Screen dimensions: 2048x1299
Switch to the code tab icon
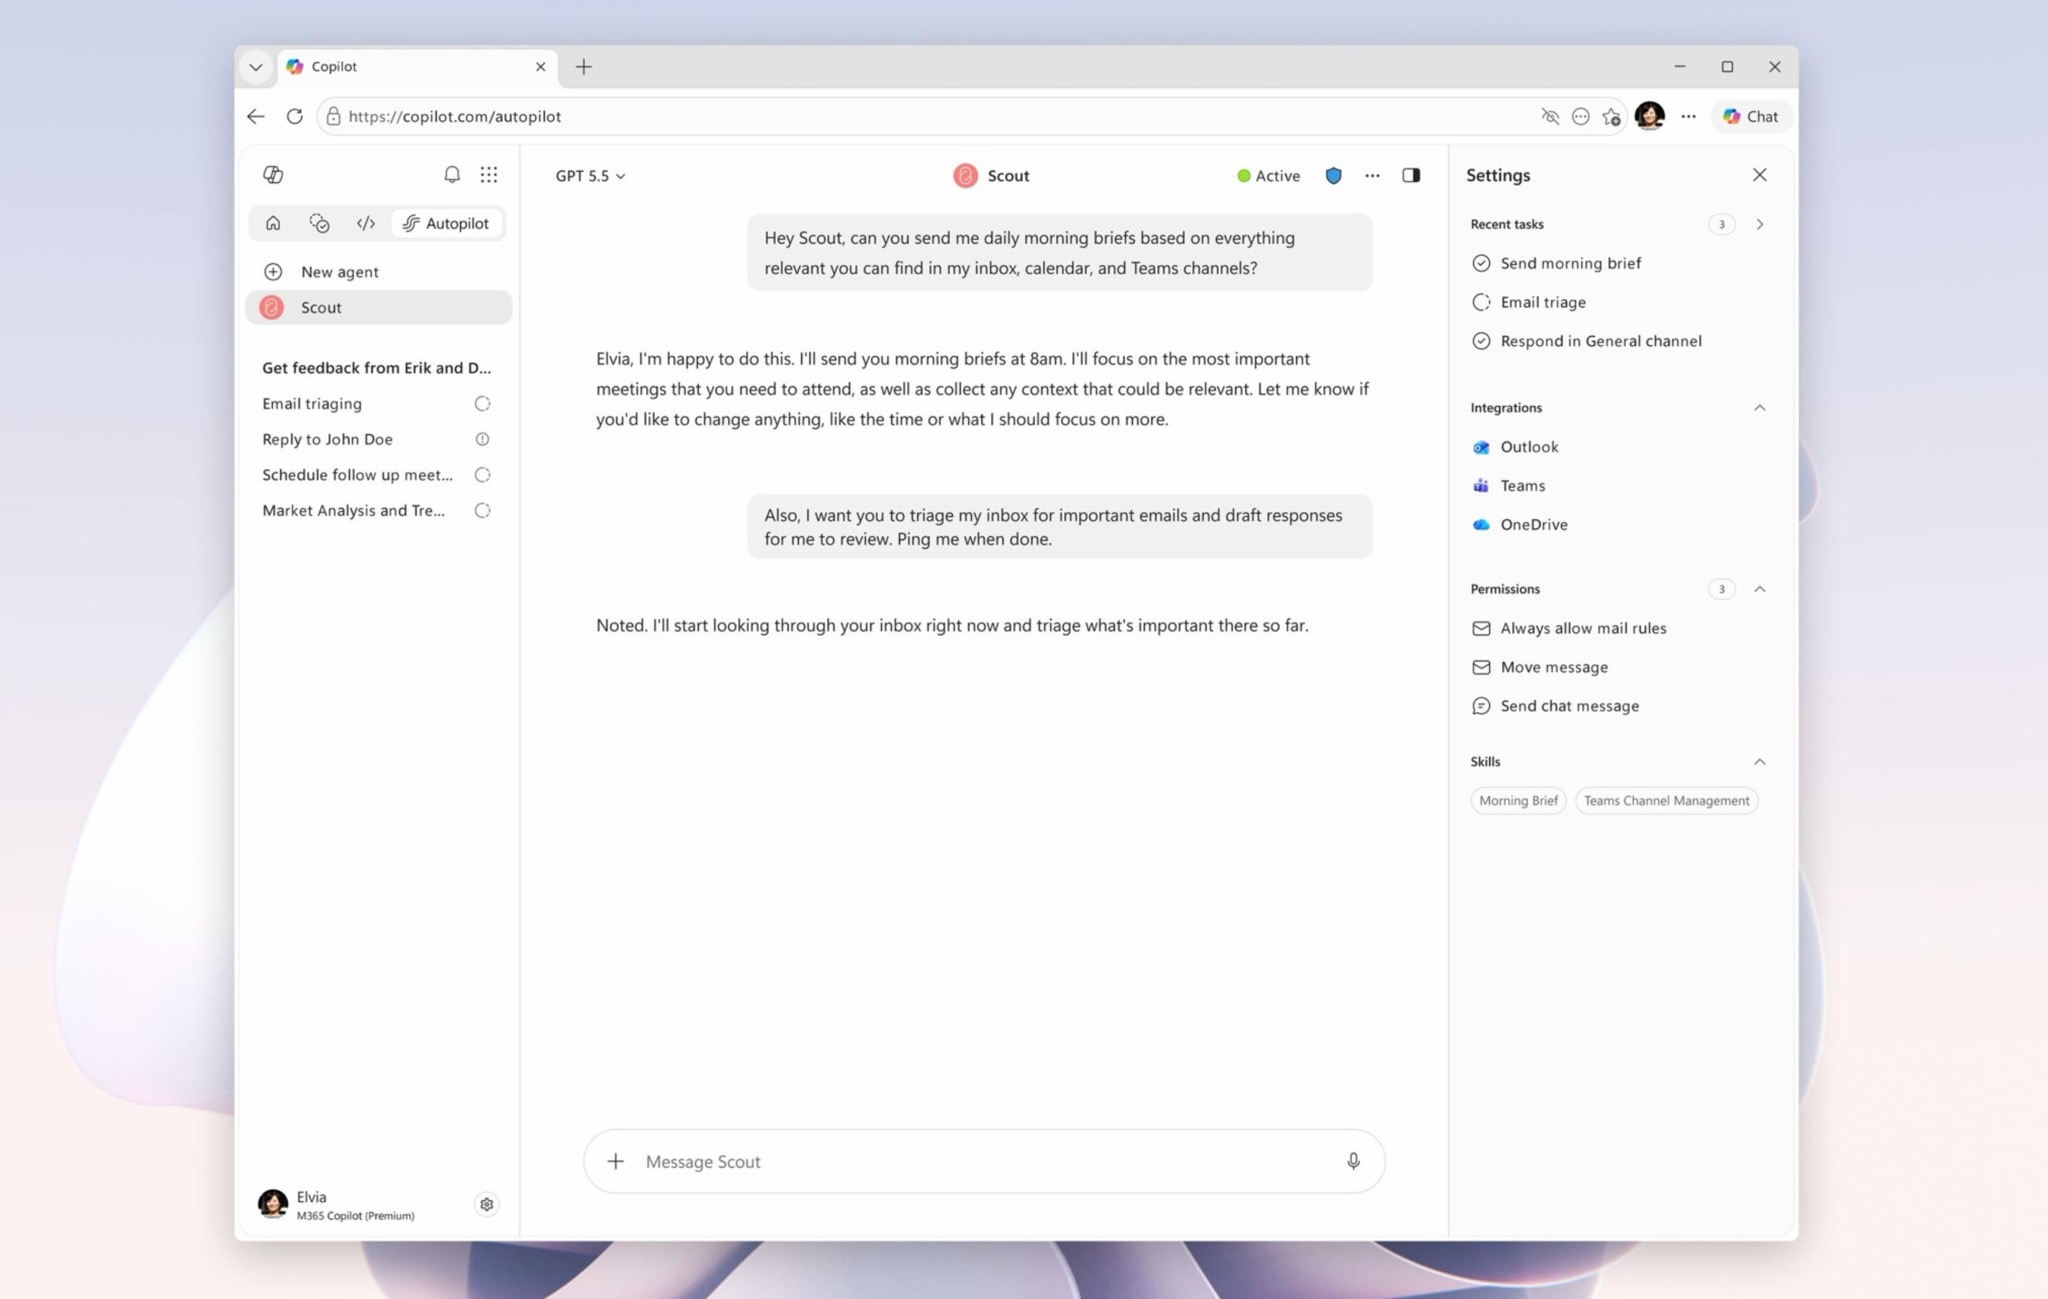366,223
